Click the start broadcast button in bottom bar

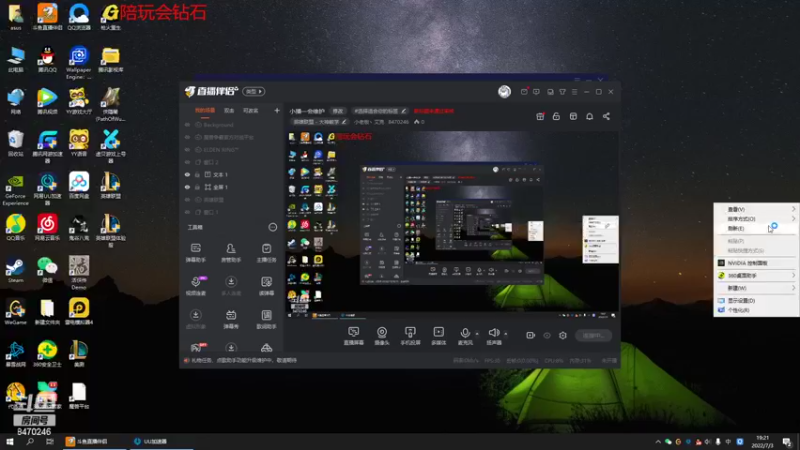[593, 335]
